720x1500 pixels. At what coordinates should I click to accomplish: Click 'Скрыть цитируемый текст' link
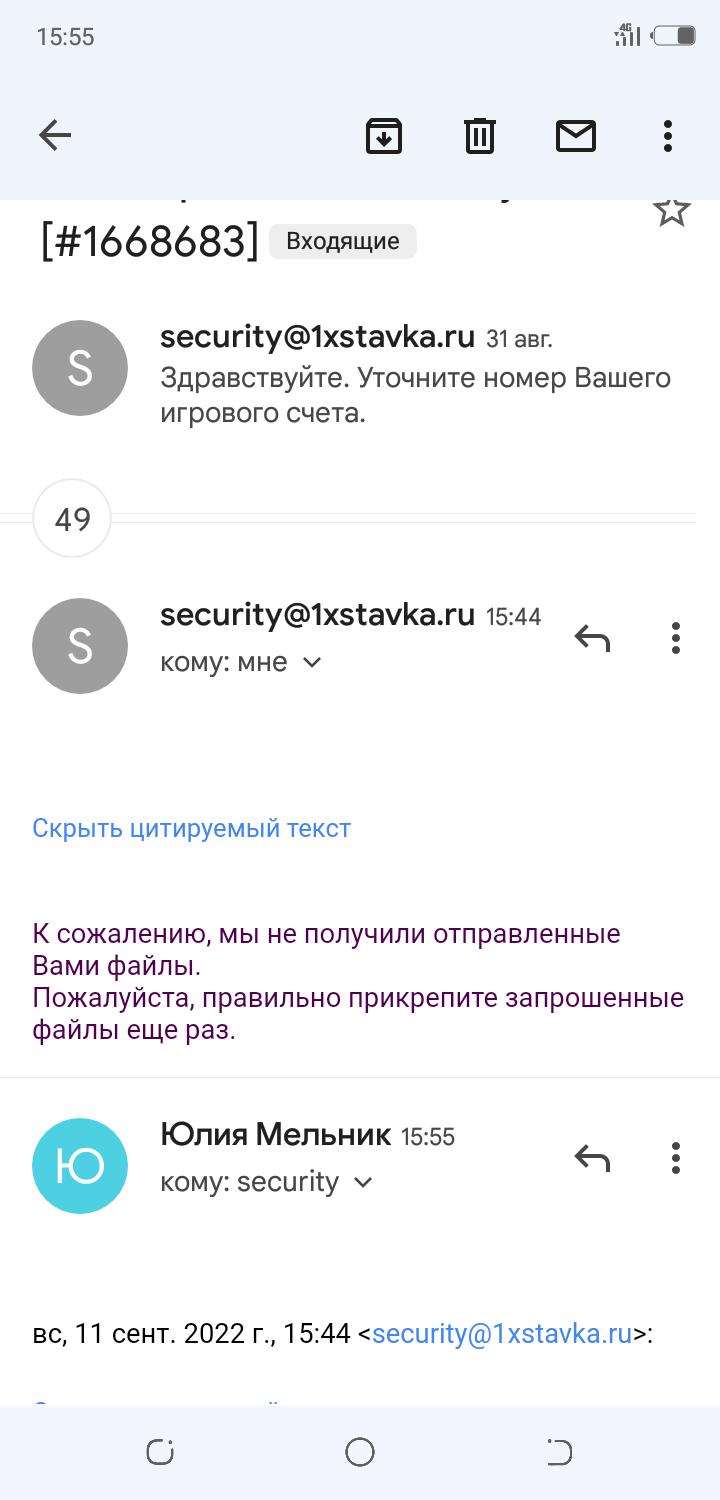192,828
